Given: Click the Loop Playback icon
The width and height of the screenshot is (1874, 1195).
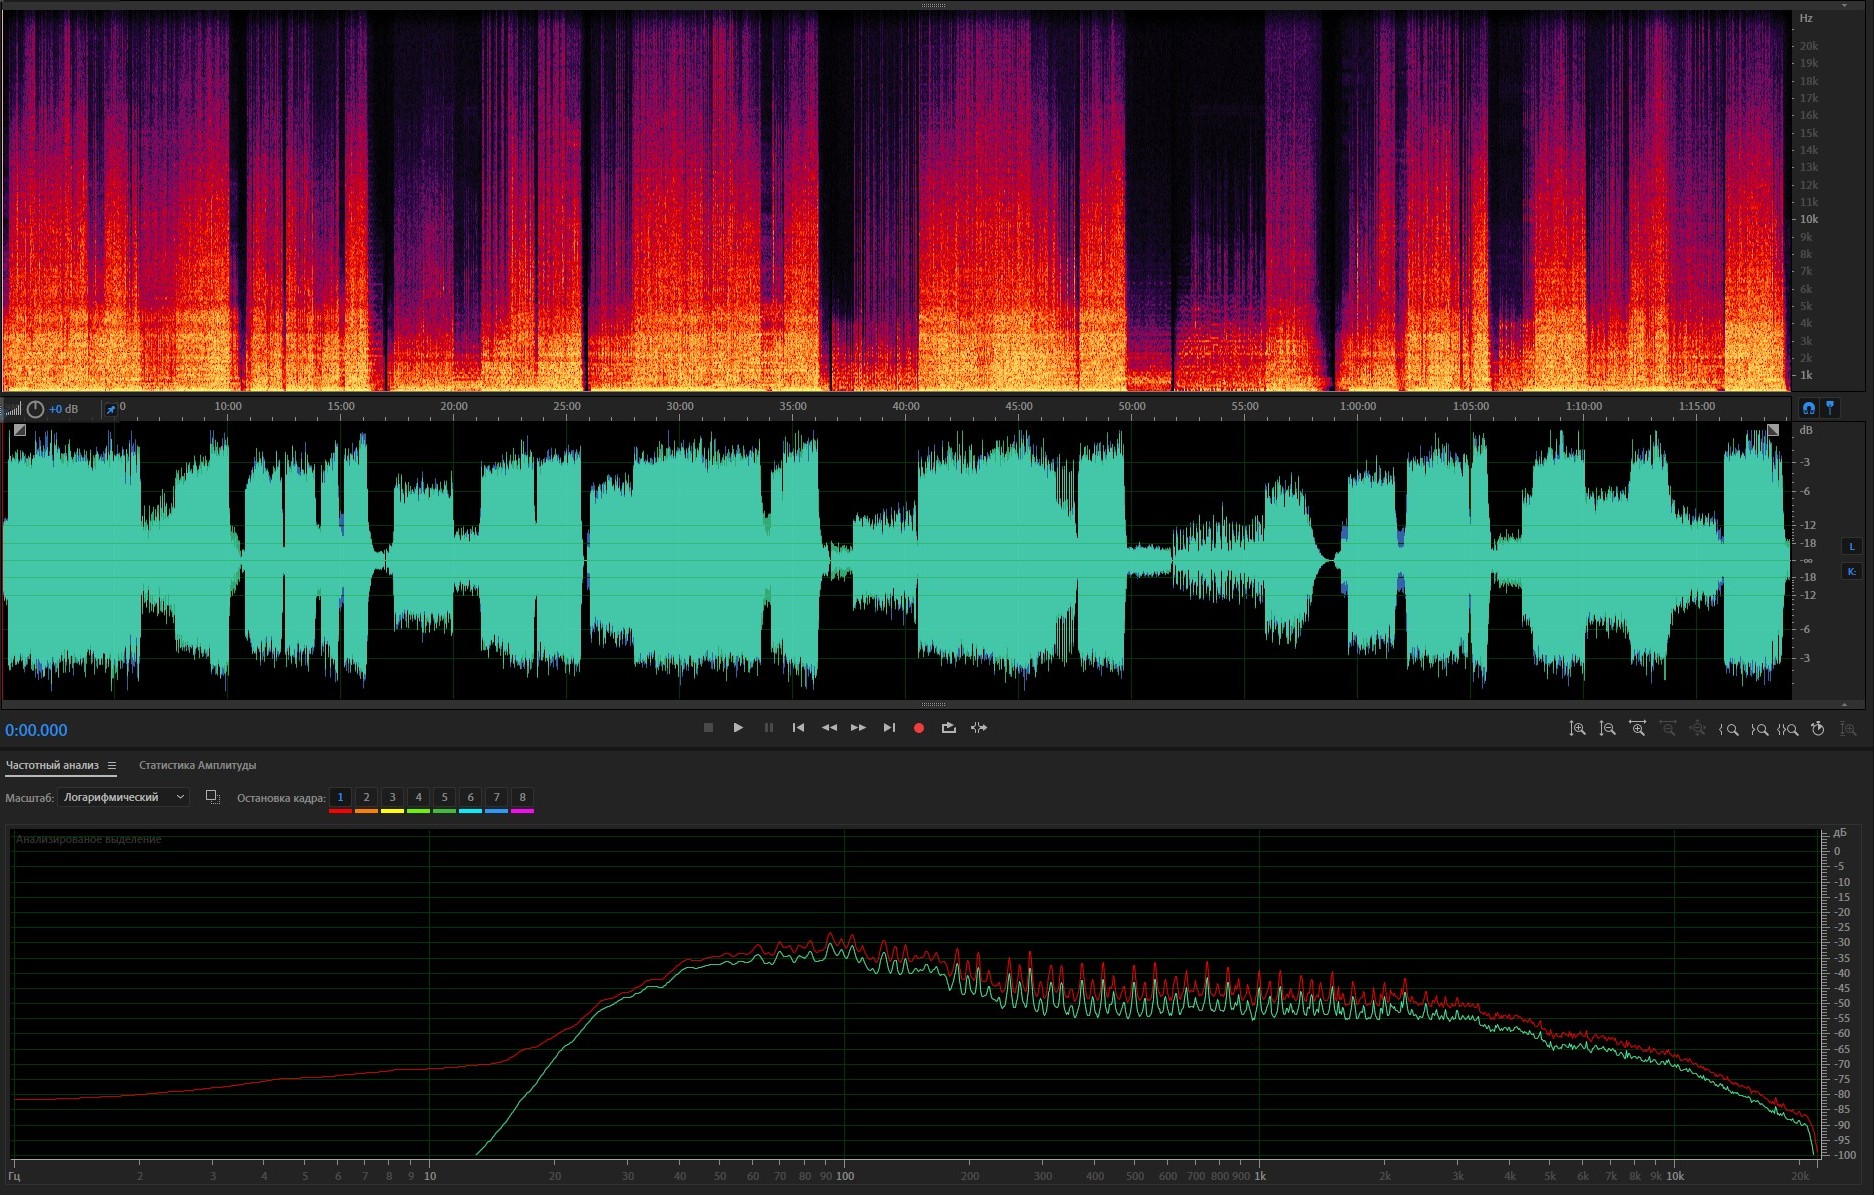Looking at the screenshot, I should [948, 728].
